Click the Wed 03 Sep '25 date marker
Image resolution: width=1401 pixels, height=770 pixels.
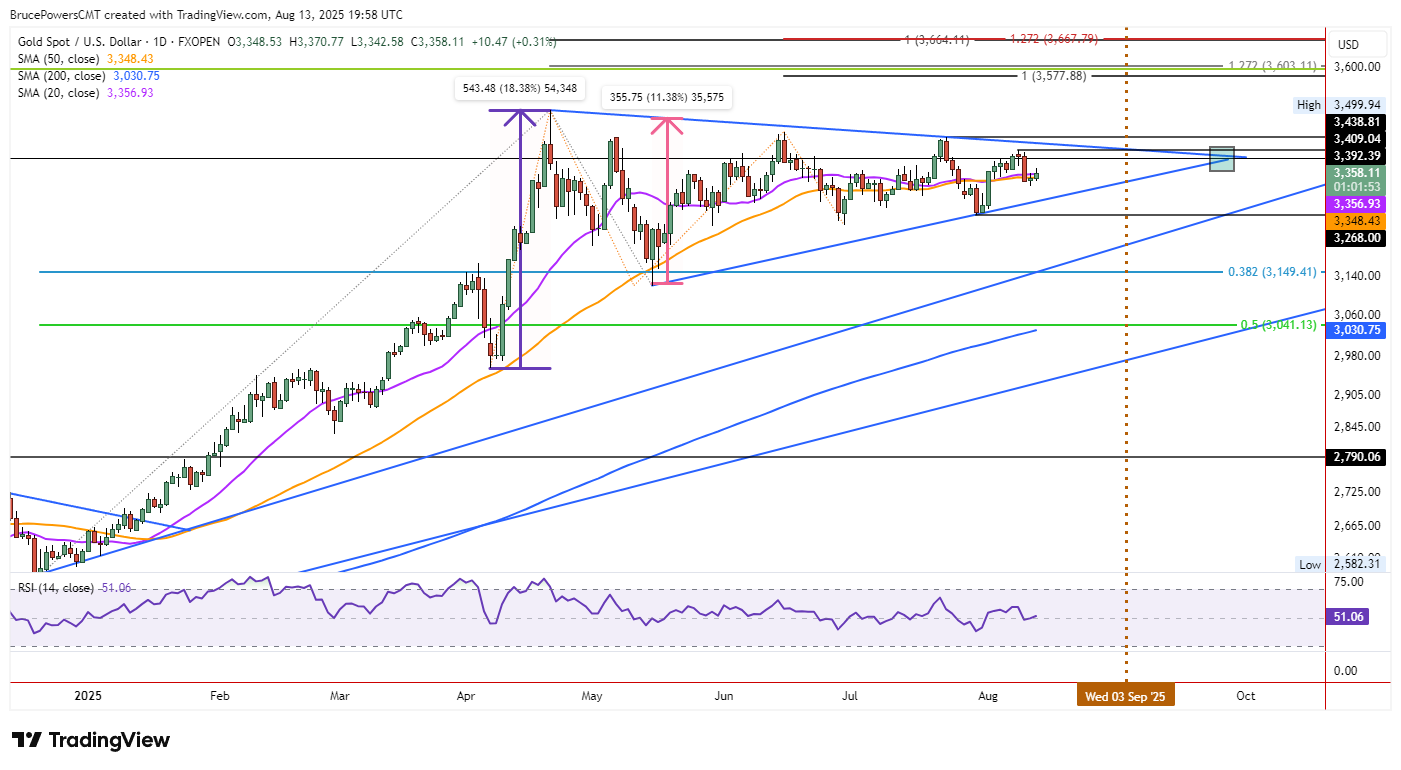click(1125, 695)
